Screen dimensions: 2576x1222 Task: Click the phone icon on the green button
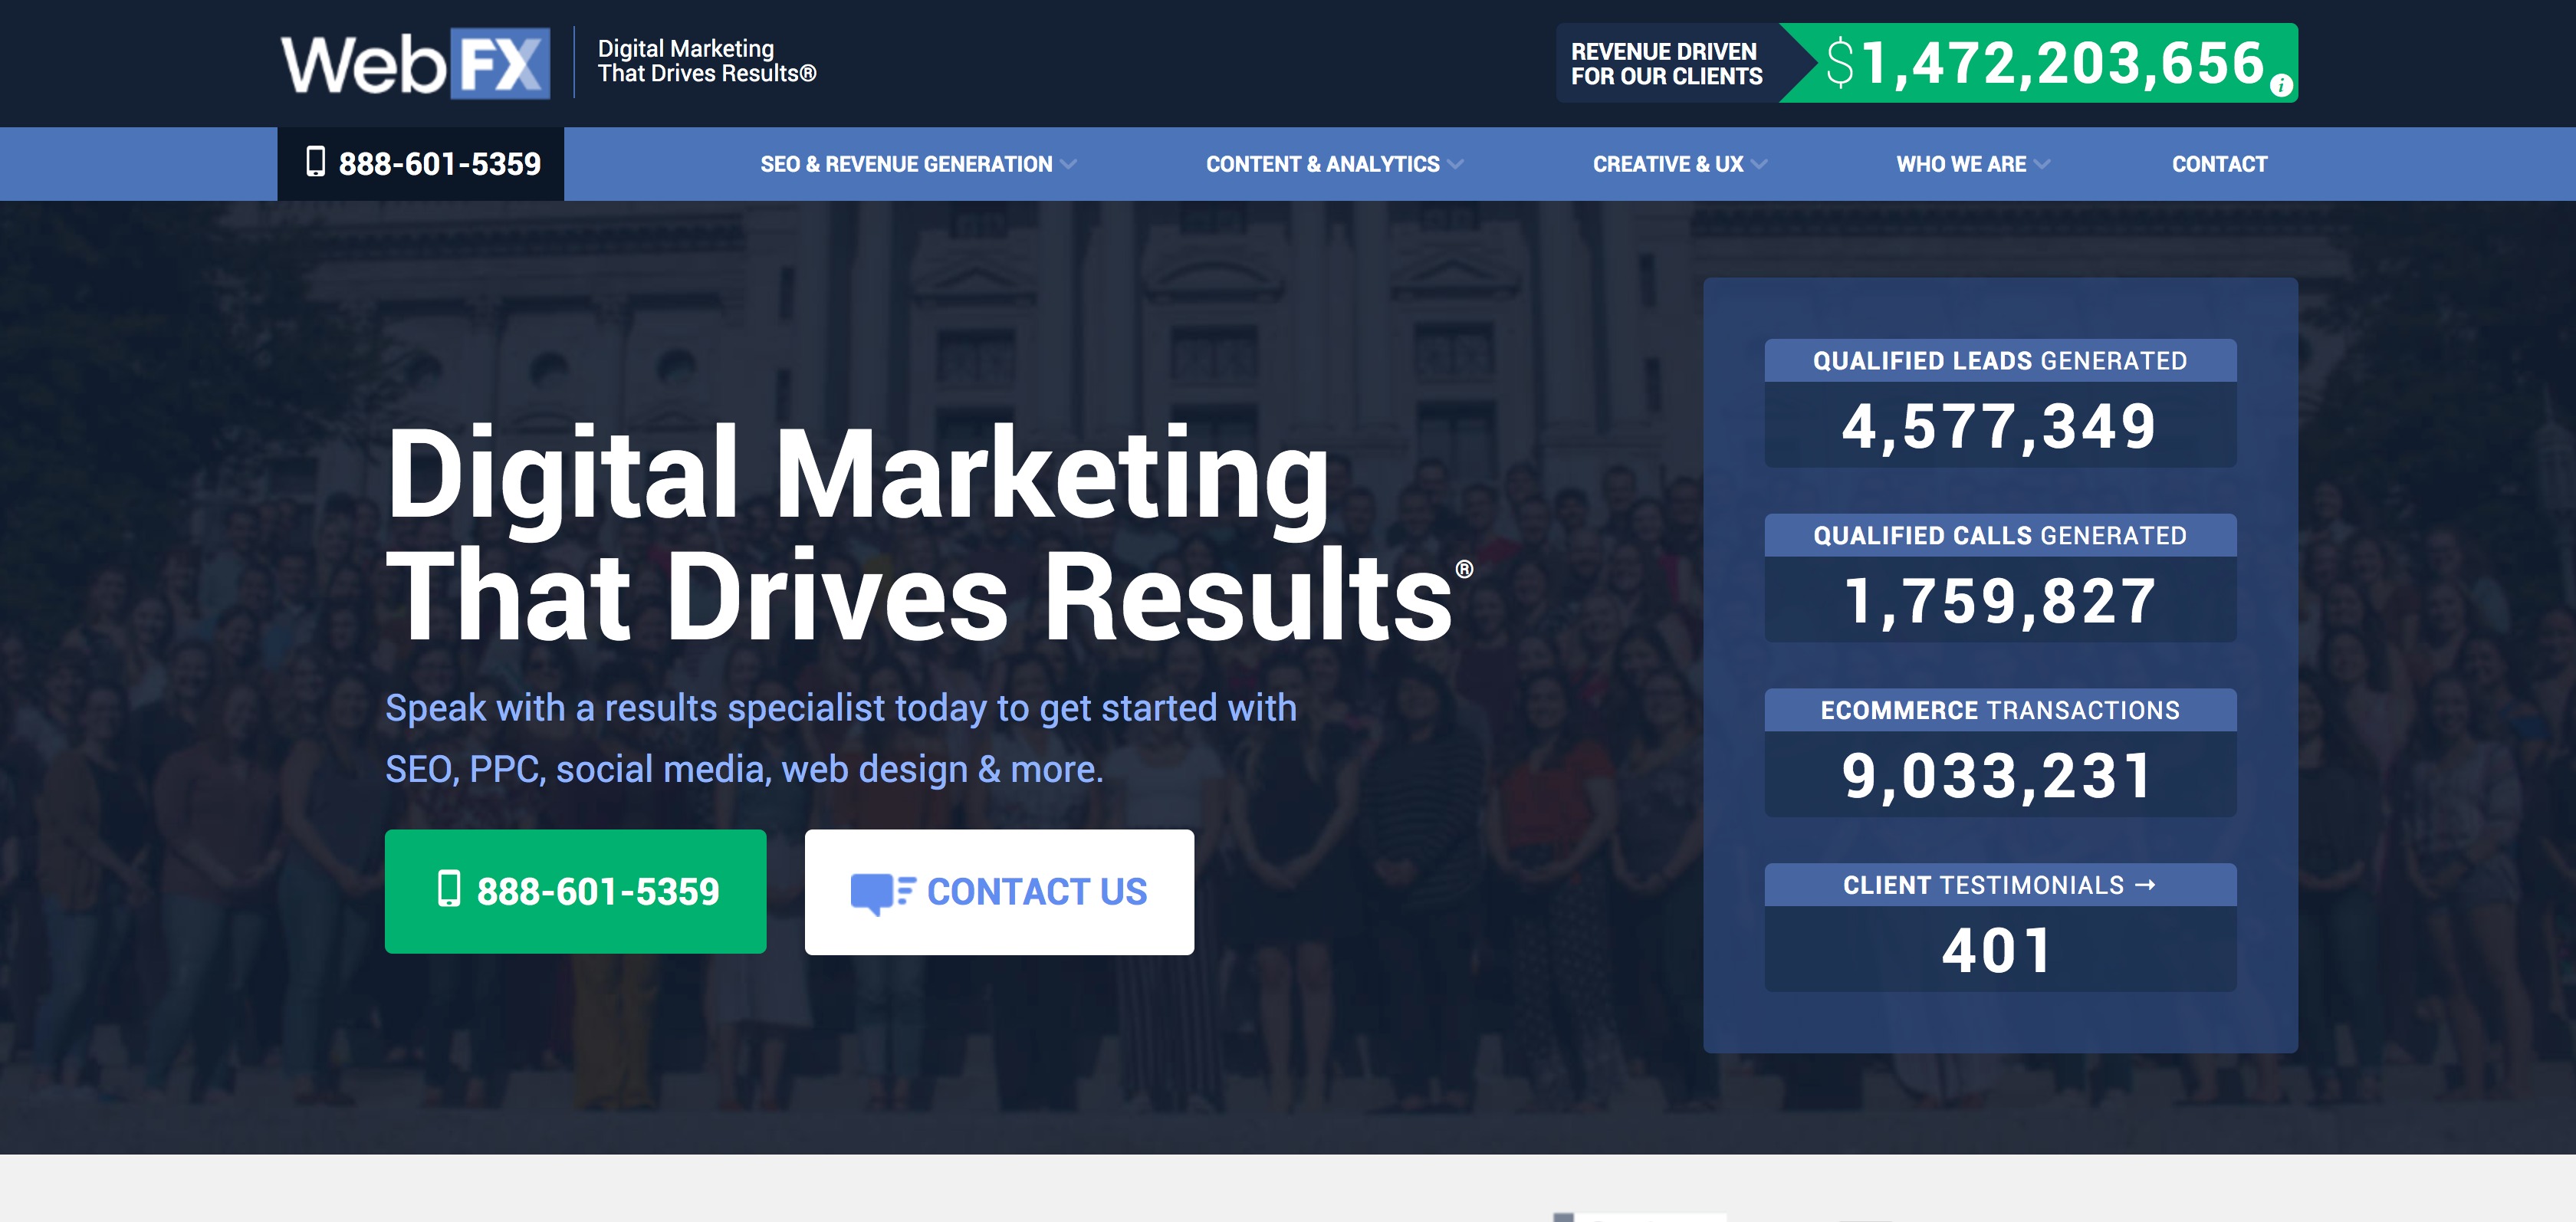point(449,889)
